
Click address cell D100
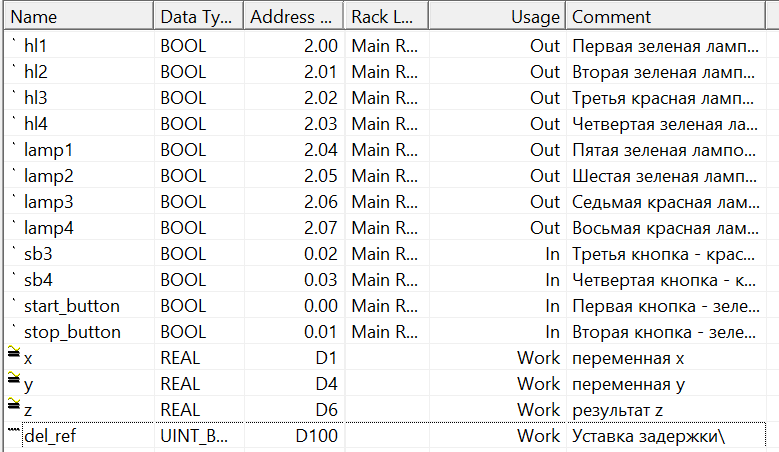(x=316, y=436)
